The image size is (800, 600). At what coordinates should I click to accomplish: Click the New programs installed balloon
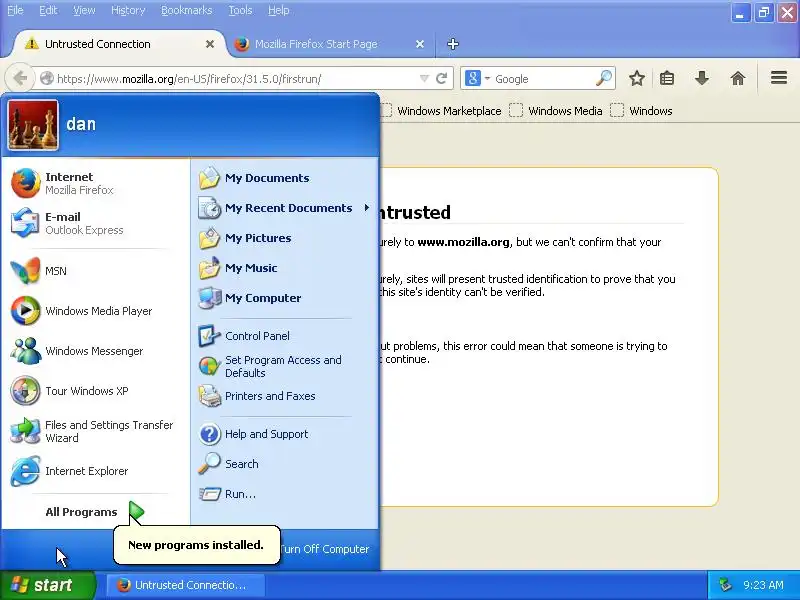point(196,545)
